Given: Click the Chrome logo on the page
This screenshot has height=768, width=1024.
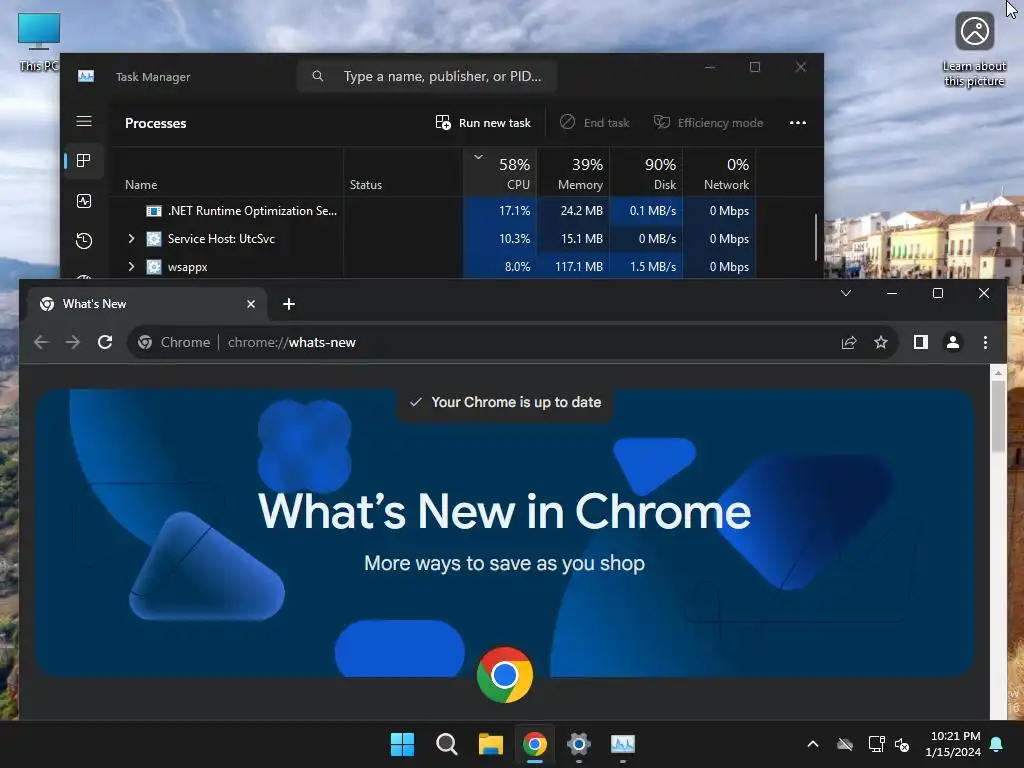Looking at the screenshot, I should (x=505, y=675).
